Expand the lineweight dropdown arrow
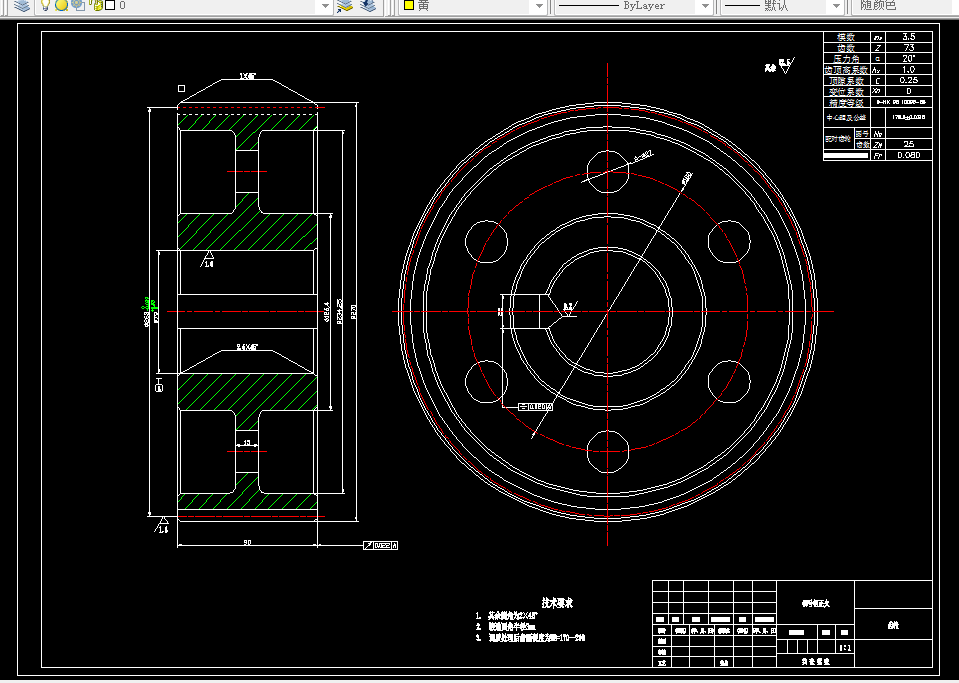The image size is (959, 683). coord(837,7)
